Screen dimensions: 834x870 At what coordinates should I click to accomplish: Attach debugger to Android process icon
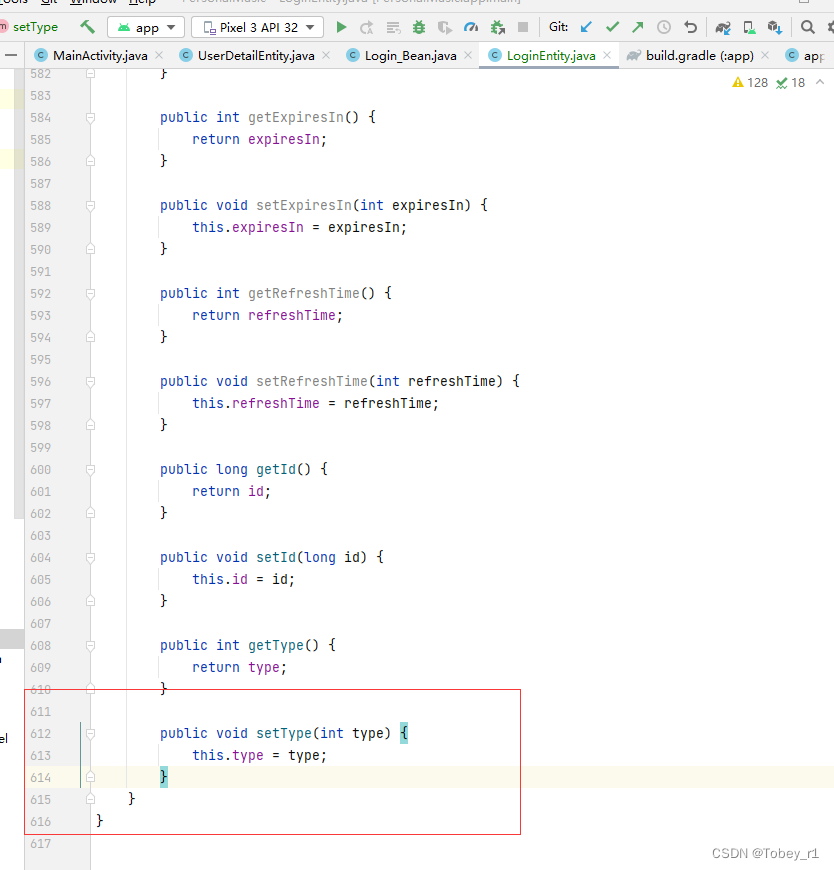498,27
